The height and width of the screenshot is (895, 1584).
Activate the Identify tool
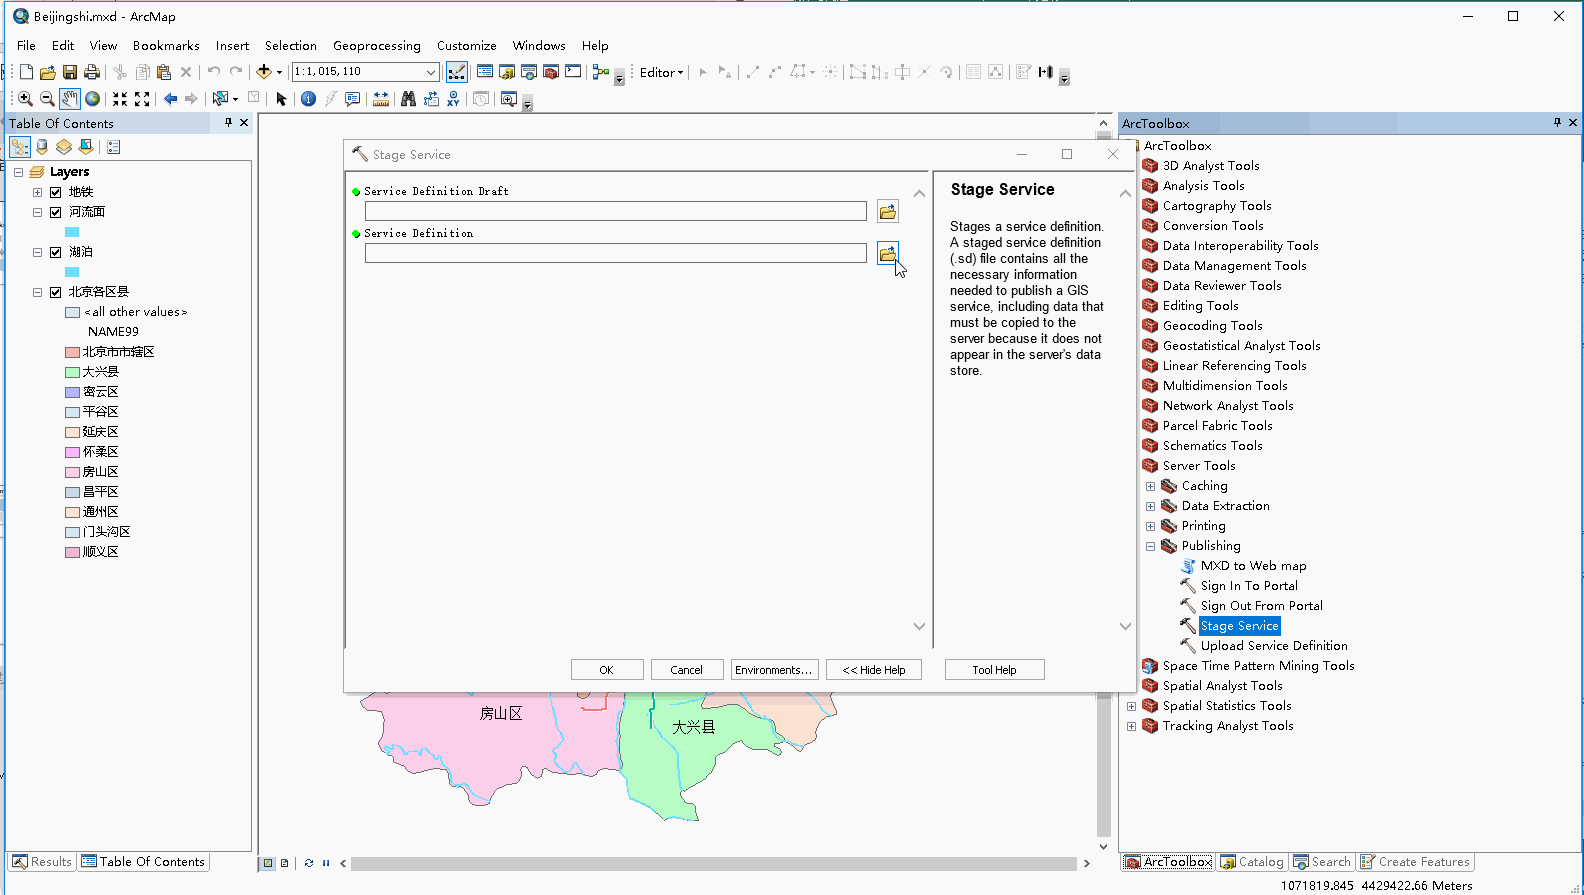308,99
